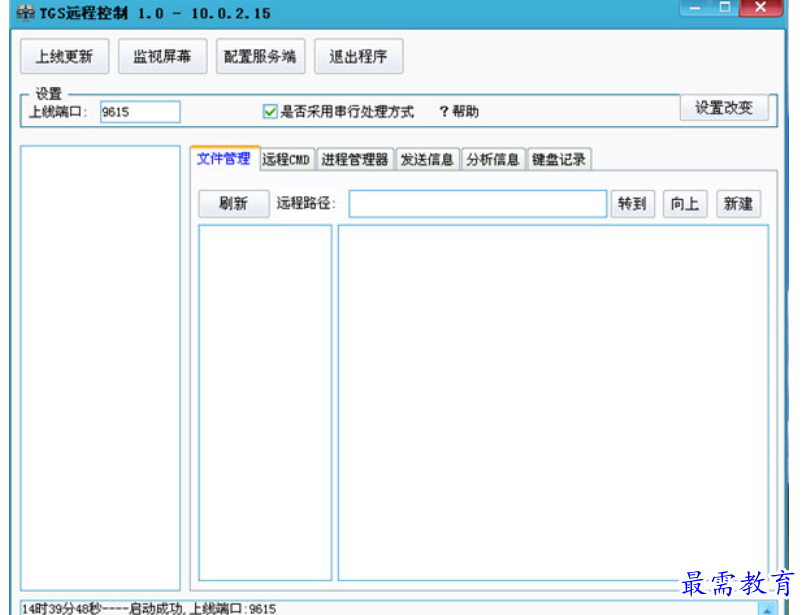803x615 pixels.
Task: Click the 上线更新 button
Action: click(65, 56)
